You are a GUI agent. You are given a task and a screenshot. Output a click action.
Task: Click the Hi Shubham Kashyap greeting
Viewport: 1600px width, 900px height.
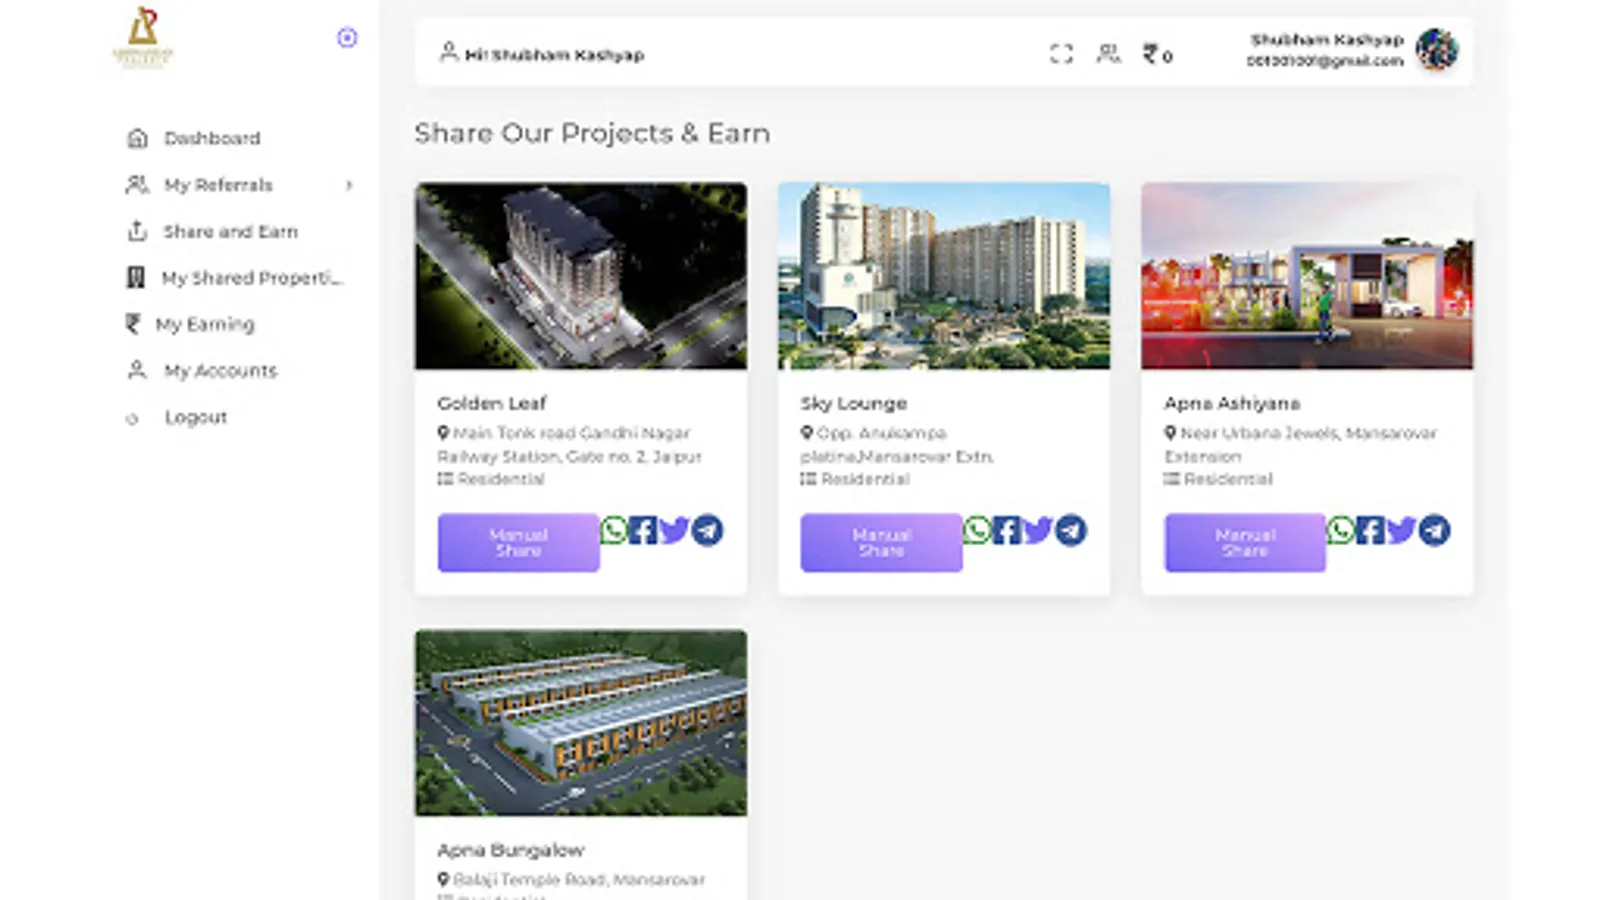click(554, 55)
